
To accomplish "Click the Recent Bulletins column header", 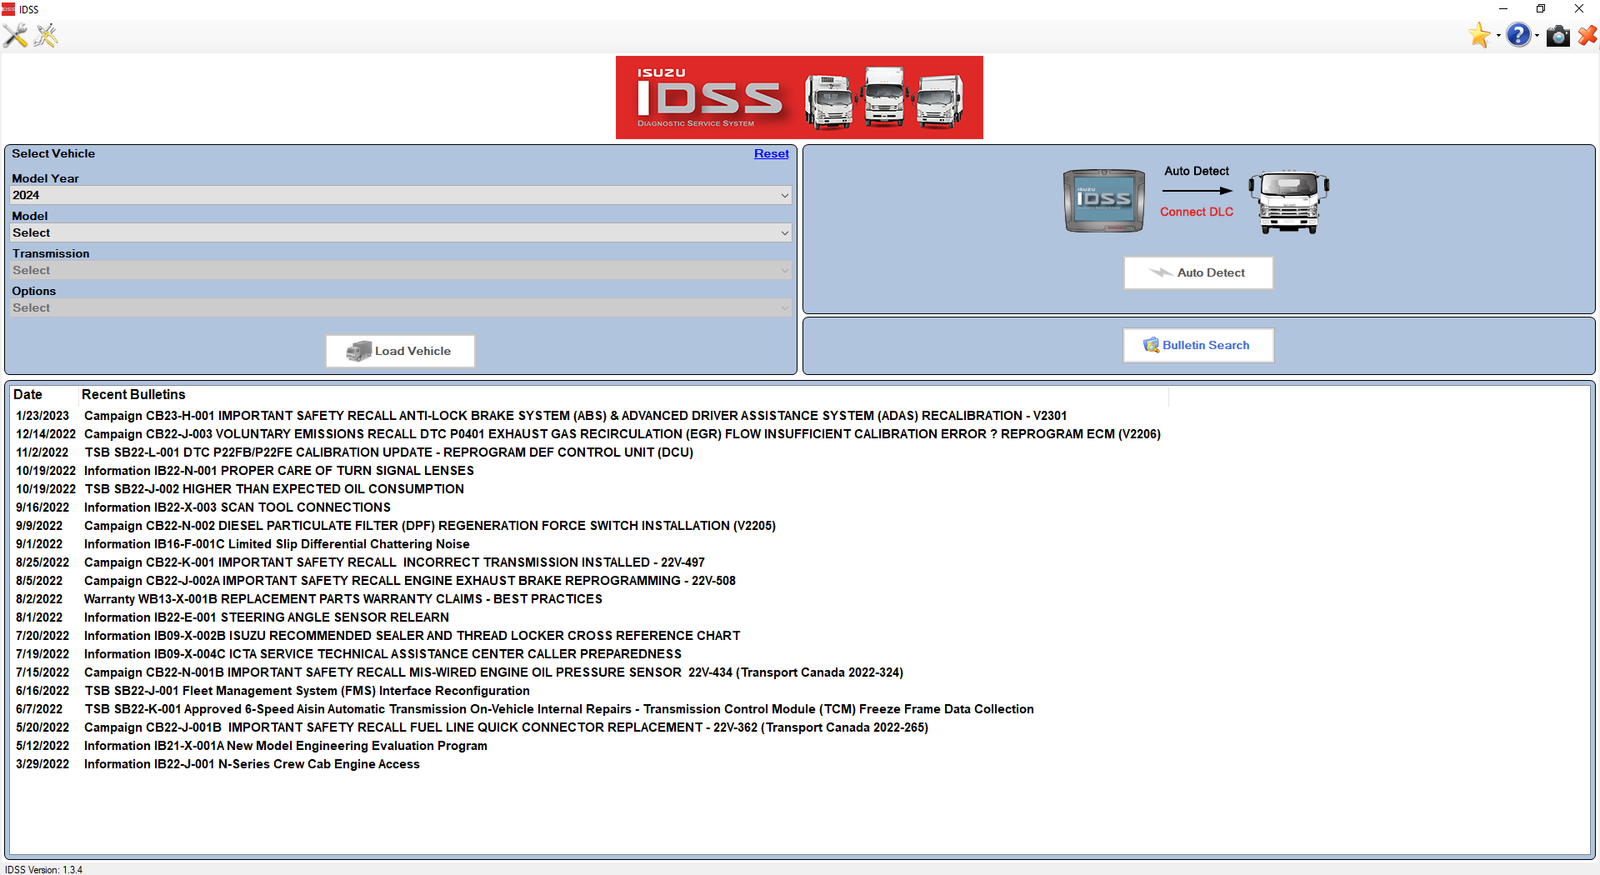I will [133, 395].
